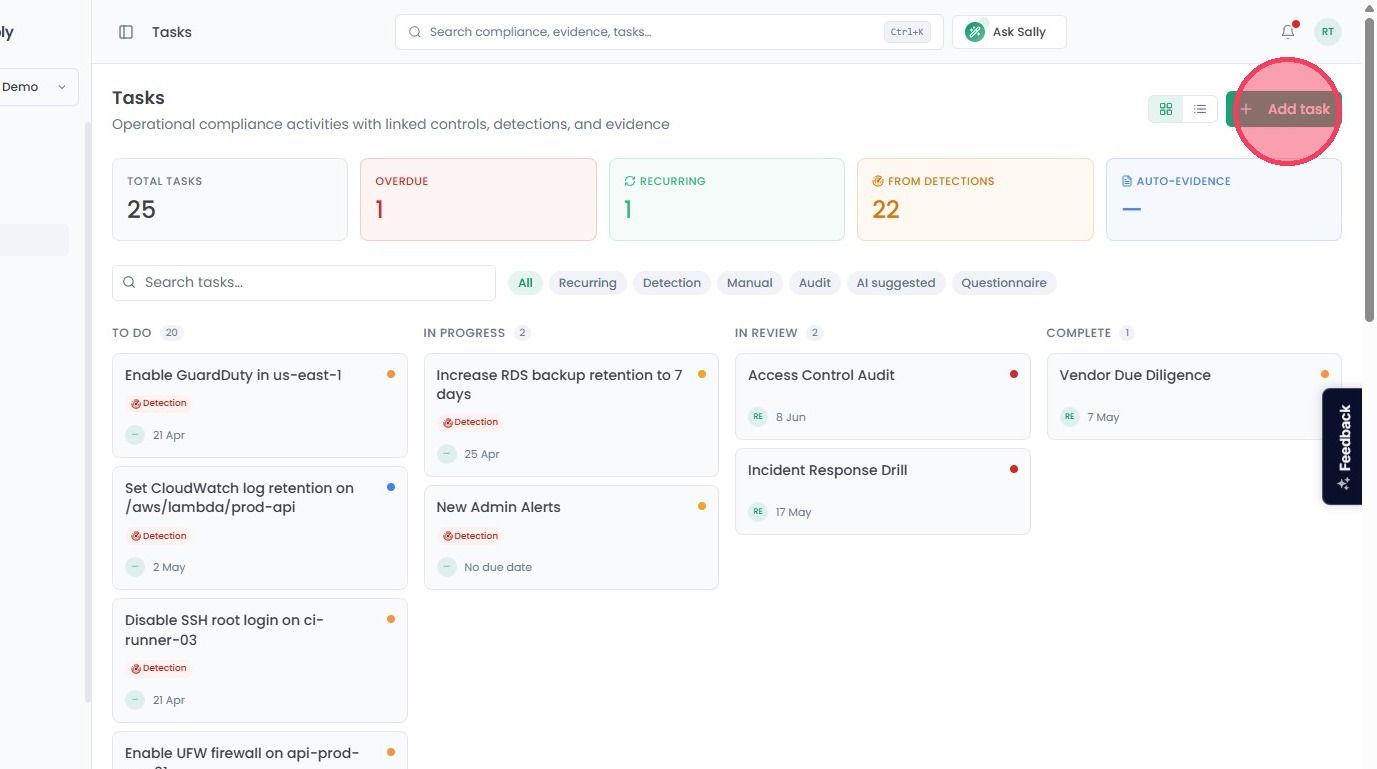Click the Detection badge on Enable GuardDuty card
Viewport: 1377px width, 769px height.
pos(158,403)
